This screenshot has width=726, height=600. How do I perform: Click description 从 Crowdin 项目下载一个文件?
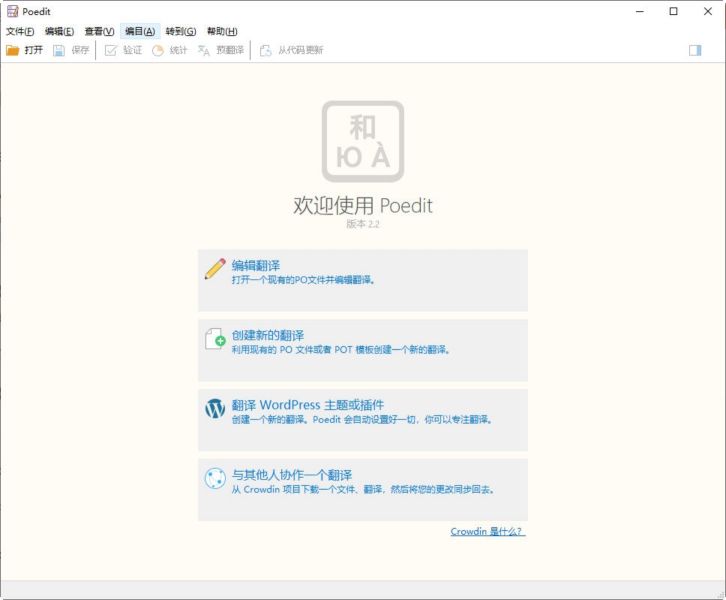click(363, 489)
